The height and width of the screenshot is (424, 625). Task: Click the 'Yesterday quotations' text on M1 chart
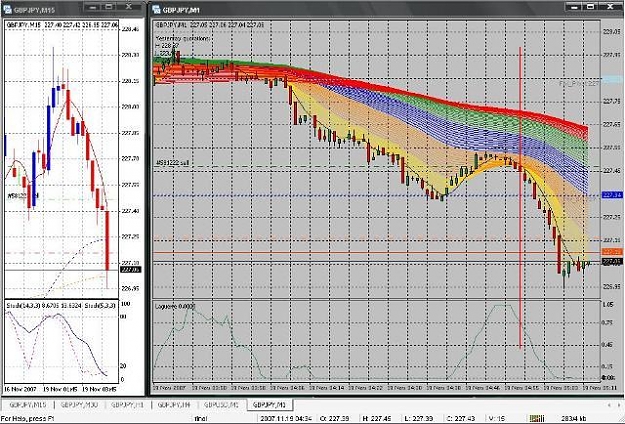tap(183, 39)
